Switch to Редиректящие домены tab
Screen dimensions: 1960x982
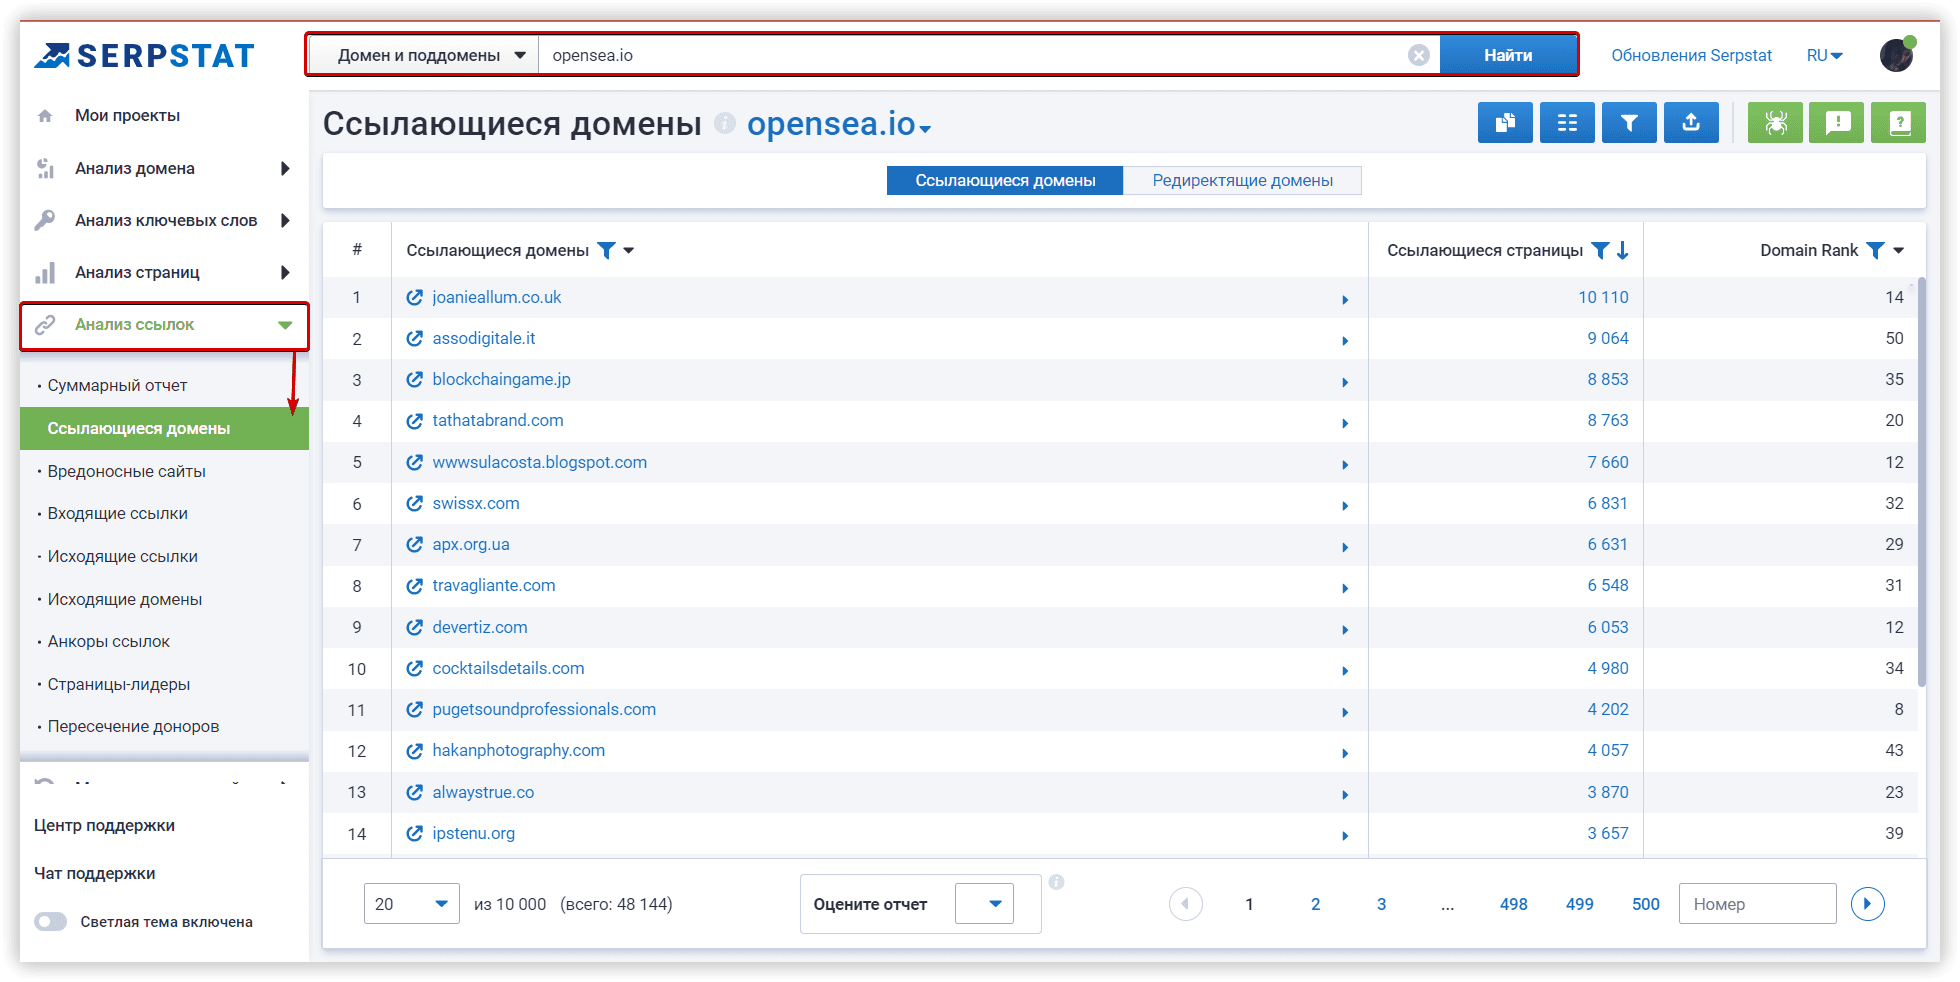coord(1242,180)
